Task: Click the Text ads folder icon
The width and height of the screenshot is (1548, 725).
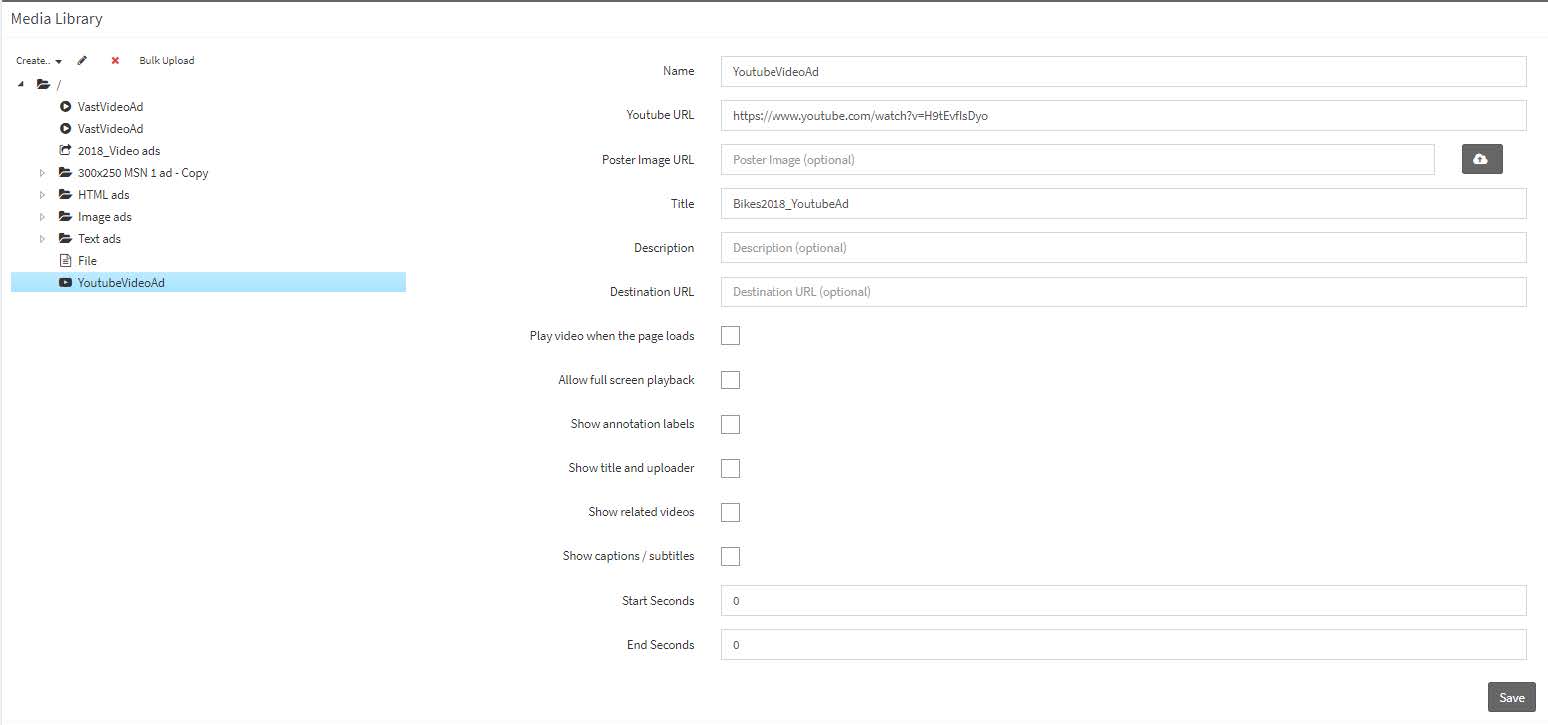Action: 65,239
